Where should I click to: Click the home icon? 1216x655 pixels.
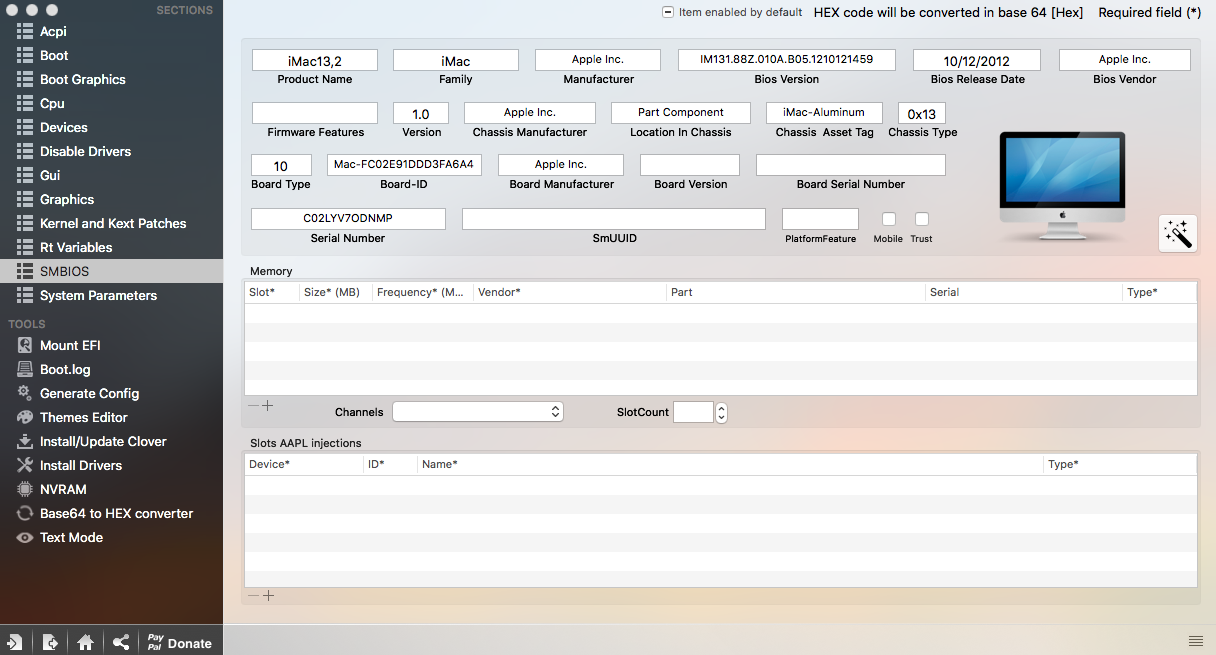[x=85, y=642]
